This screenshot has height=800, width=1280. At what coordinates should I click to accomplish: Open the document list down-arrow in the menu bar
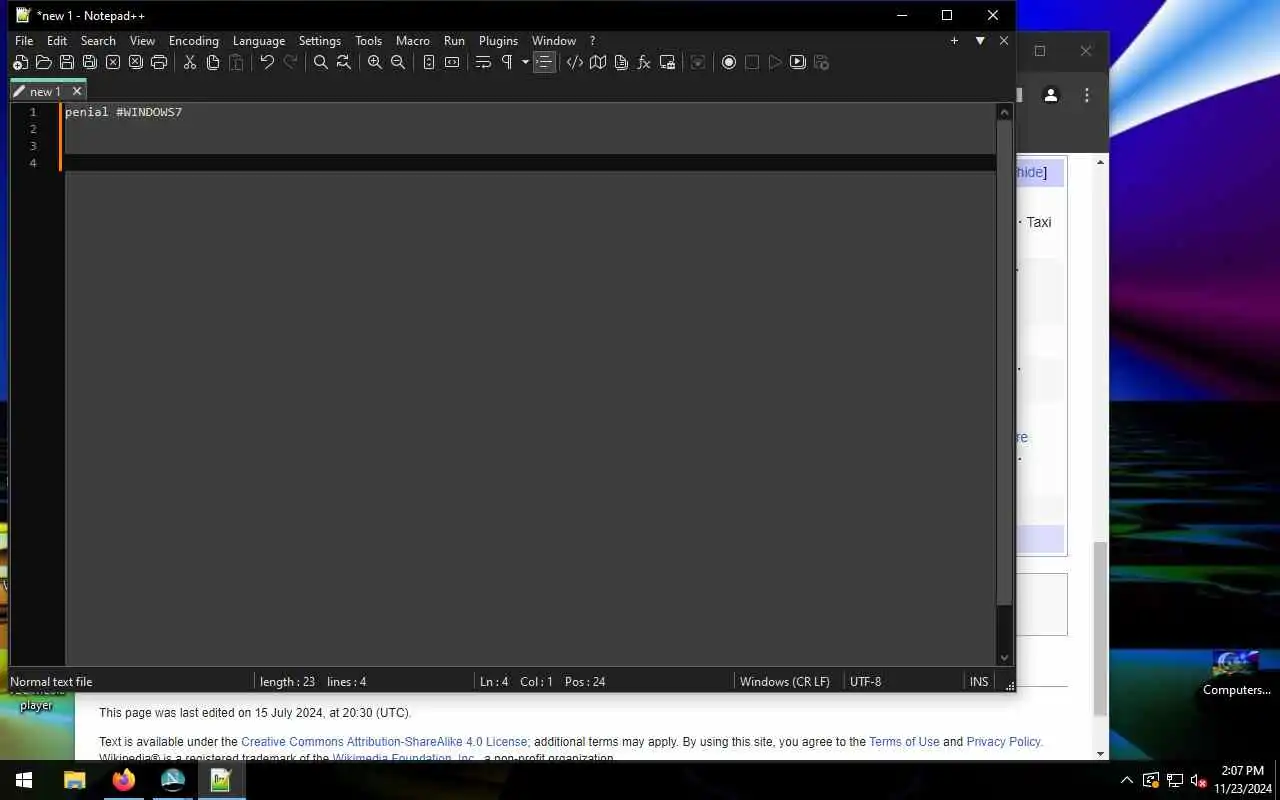tap(980, 41)
